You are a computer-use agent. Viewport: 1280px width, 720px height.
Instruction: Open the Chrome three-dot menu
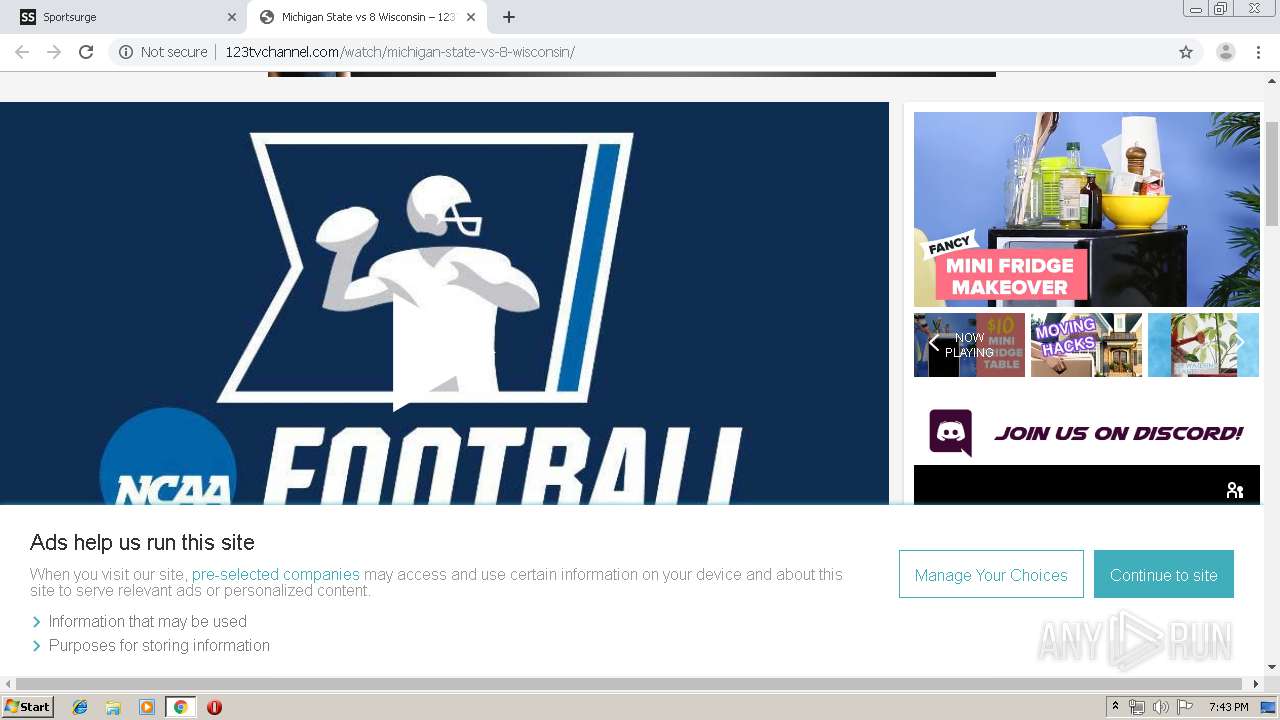pyautogui.click(x=1258, y=52)
